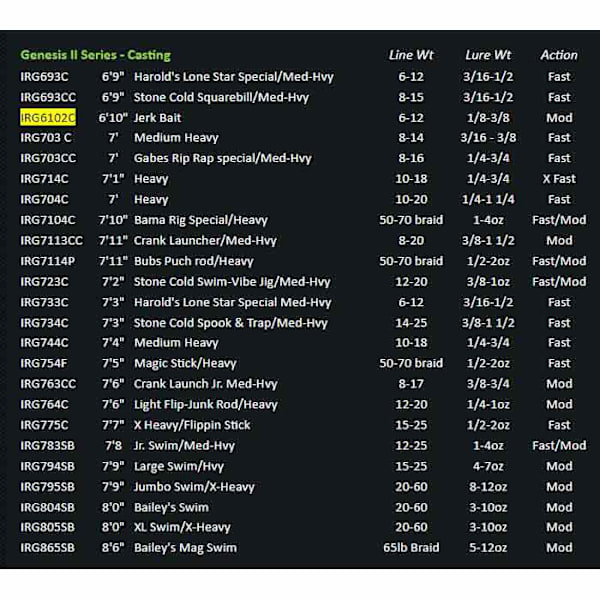The width and height of the screenshot is (600, 600).
Task: Click model code IRG804SB
Action: tap(48, 507)
